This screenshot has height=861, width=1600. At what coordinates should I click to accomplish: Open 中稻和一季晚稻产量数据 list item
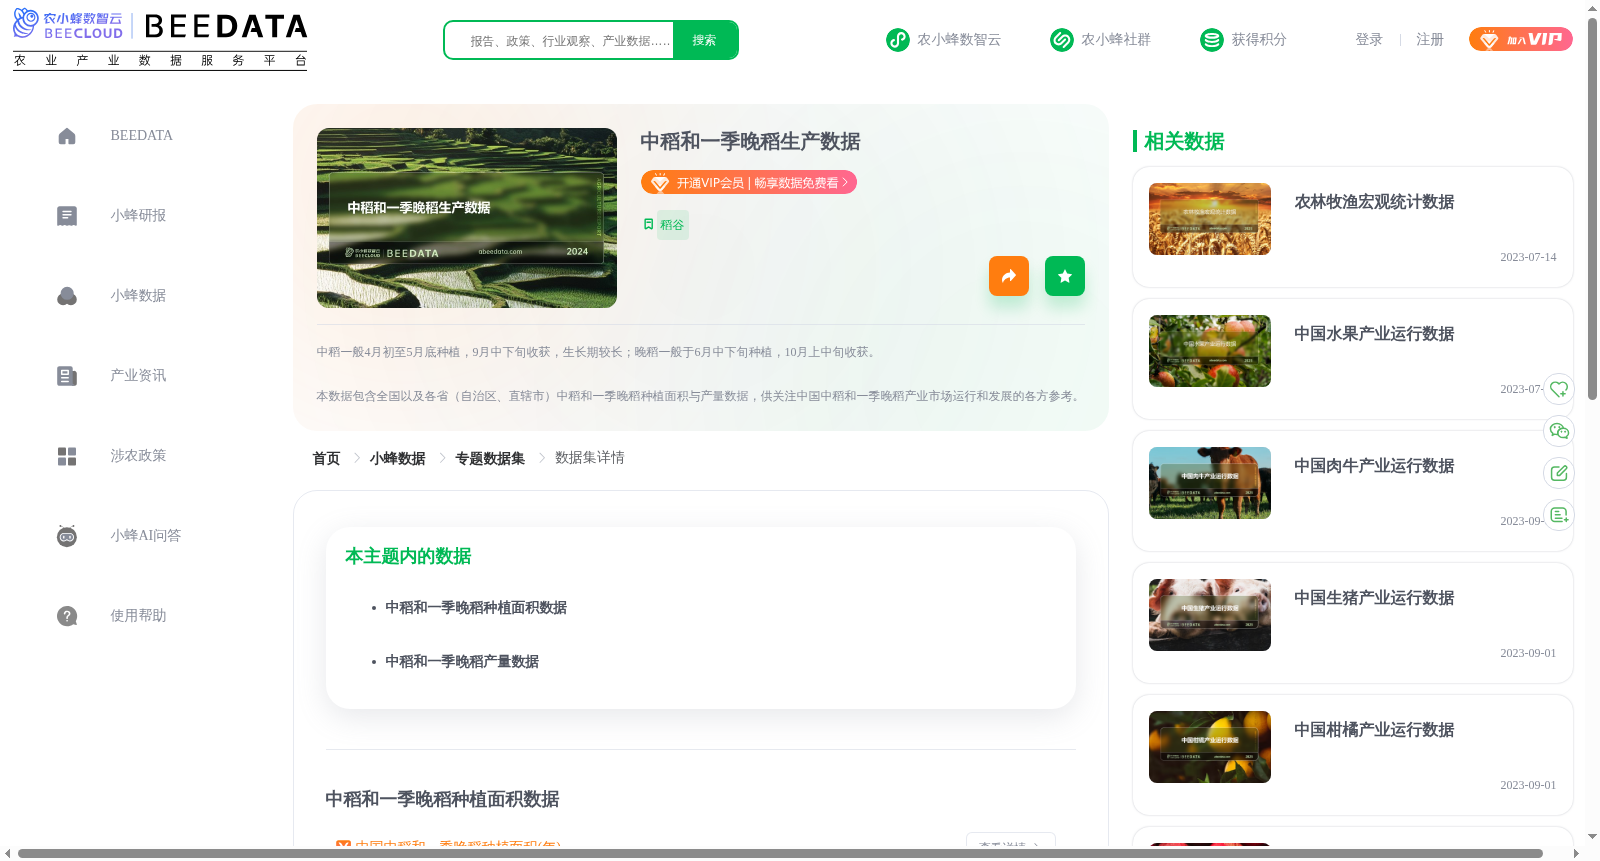pyautogui.click(x=462, y=662)
